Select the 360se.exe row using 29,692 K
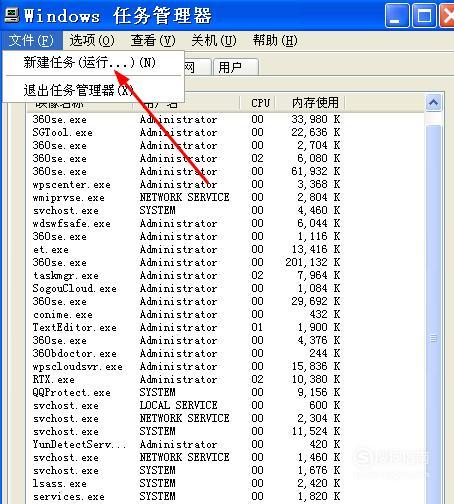Screen dimensions: 454x504 [187, 301]
